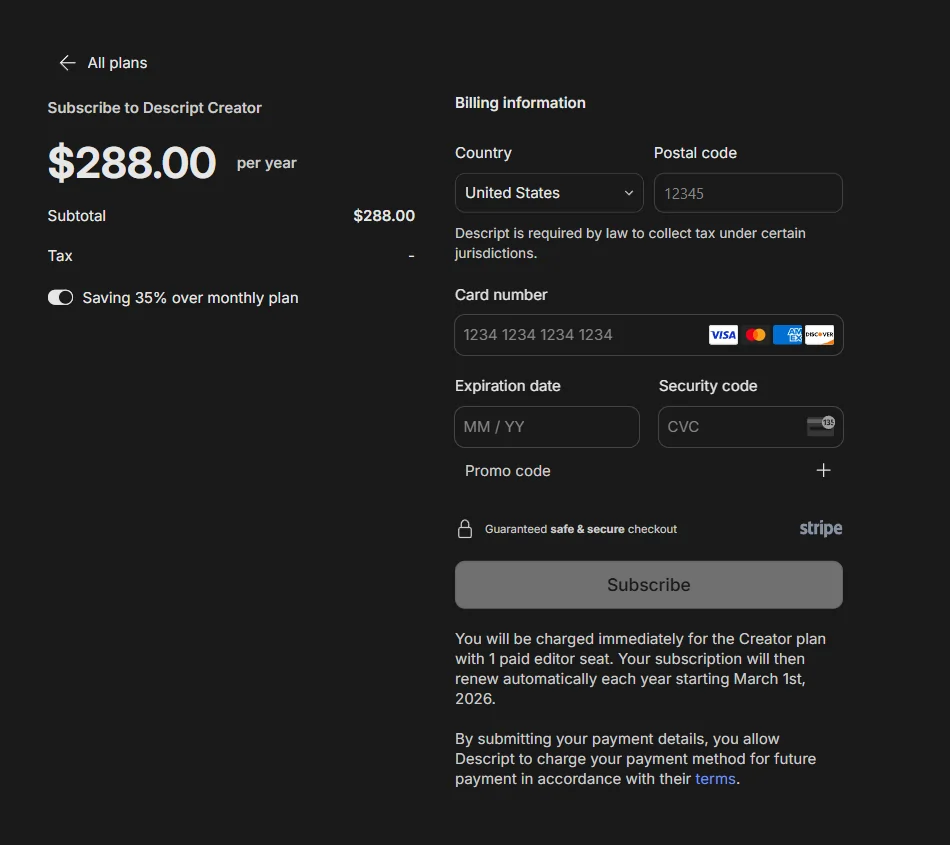Image resolution: width=950 pixels, height=845 pixels.
Task: Click the Visa card brand icon
Action: 722,334
